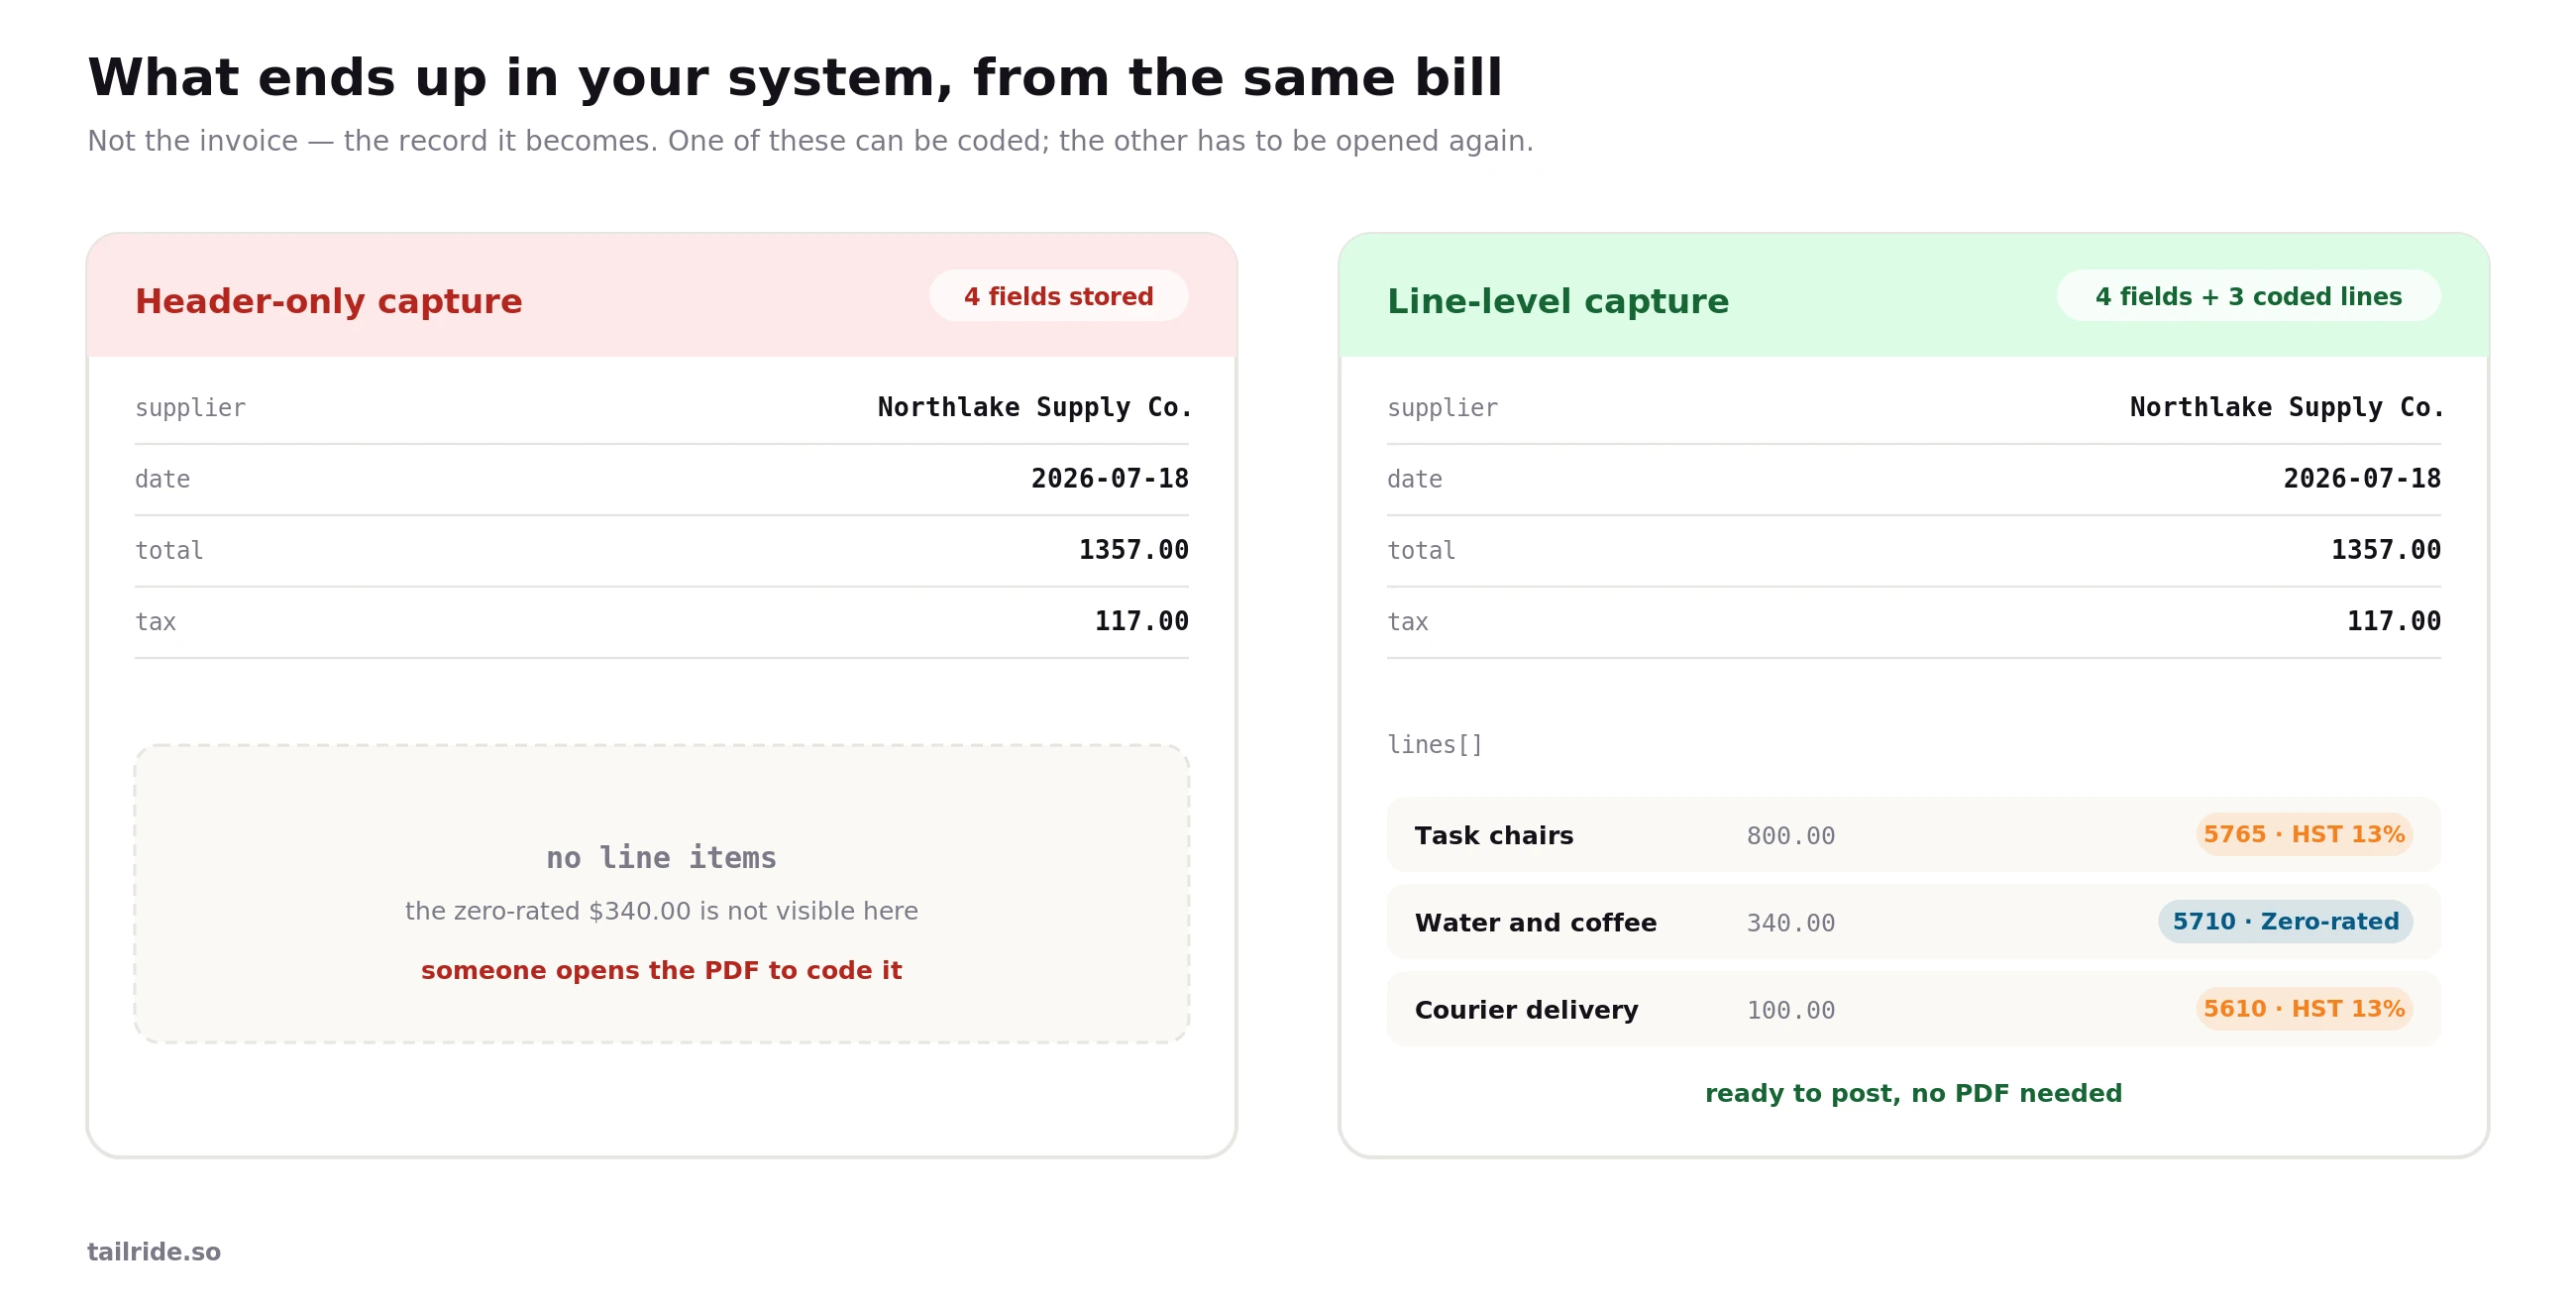Image resolution: width=2576 pixels, height=1308 pixels.
Task: Click the Line-level capture title
Action: point(1557,301)
